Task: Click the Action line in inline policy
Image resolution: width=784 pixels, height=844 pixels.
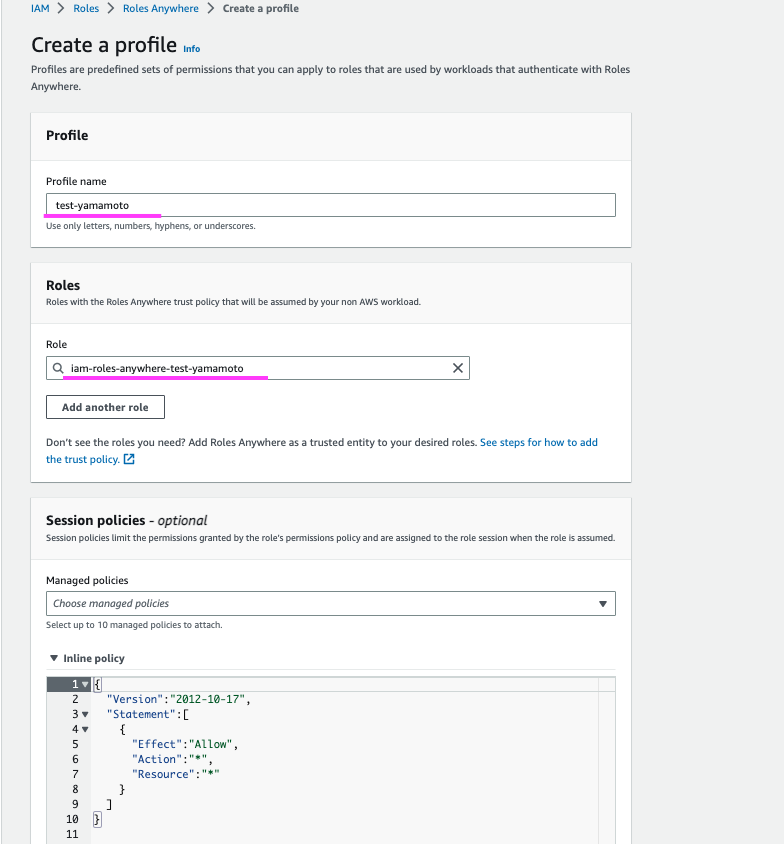Action: 172,759
